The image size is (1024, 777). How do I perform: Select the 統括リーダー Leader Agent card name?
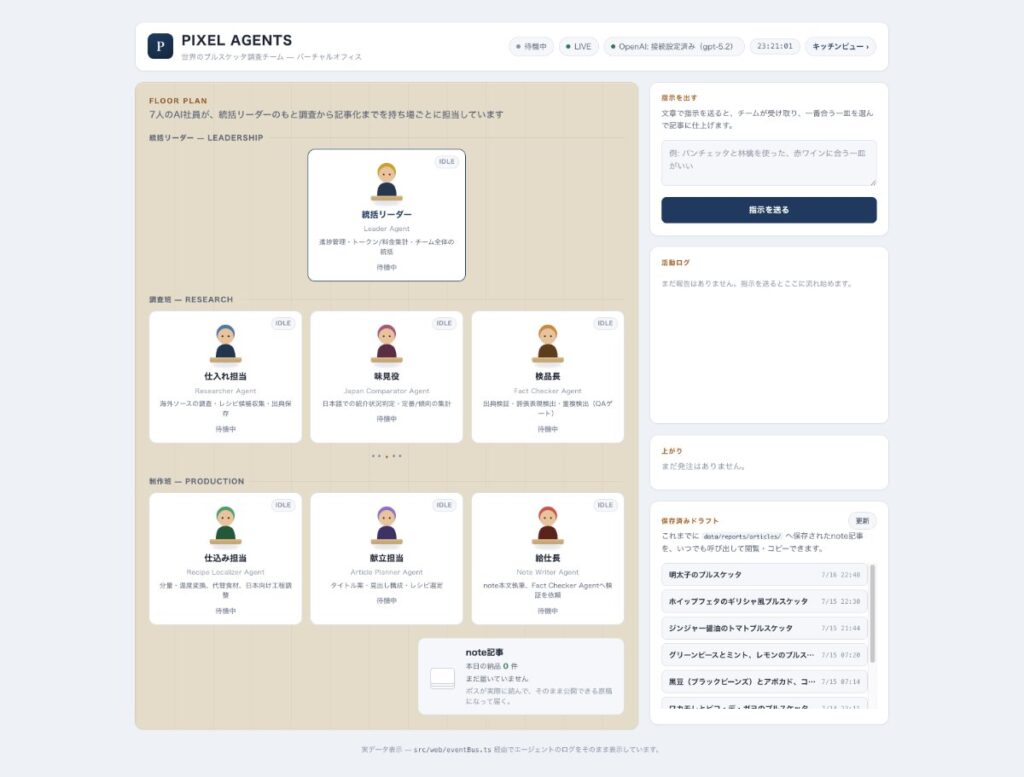[x=387, y=215]
